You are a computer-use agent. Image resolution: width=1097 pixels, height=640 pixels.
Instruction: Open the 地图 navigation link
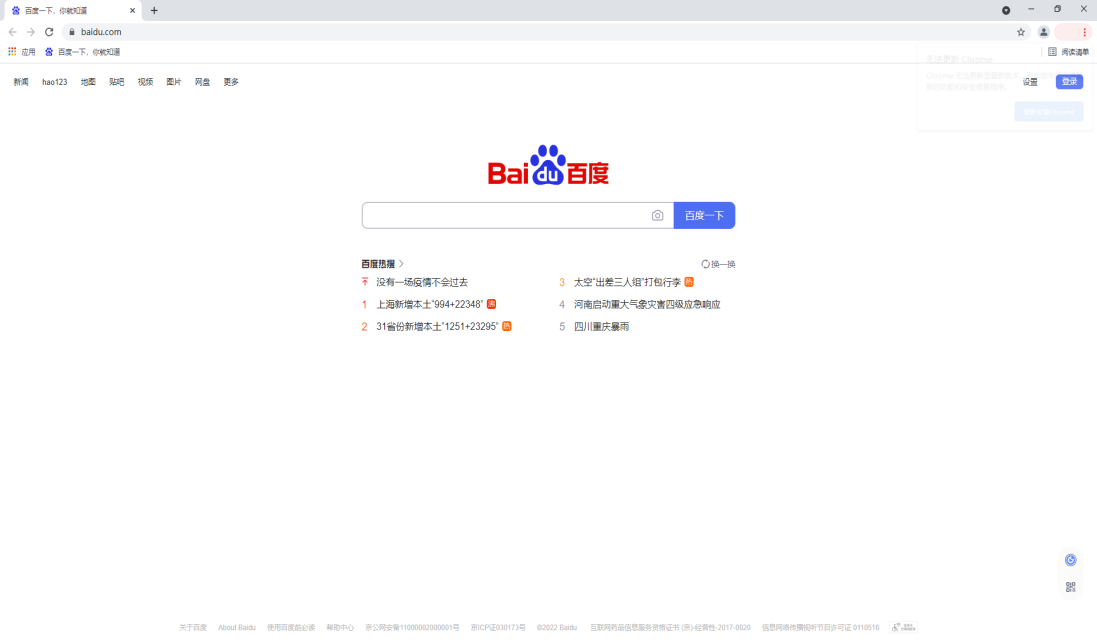click(88, 82)
